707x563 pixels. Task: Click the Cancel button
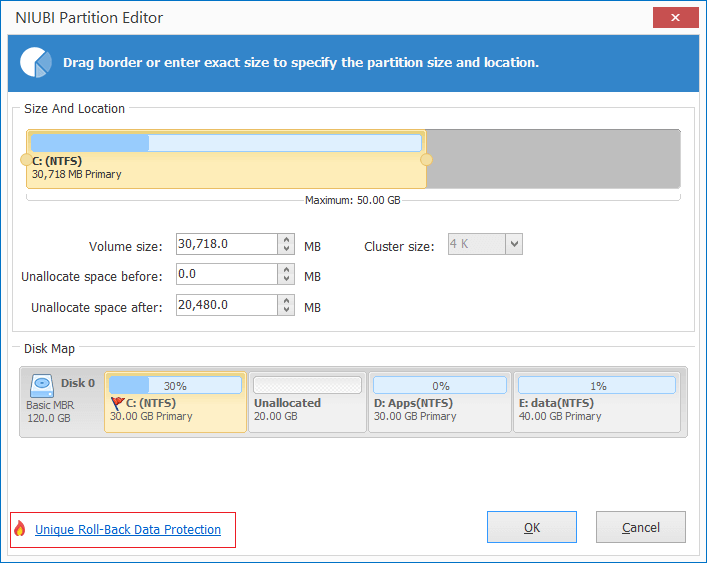(641, 527)
